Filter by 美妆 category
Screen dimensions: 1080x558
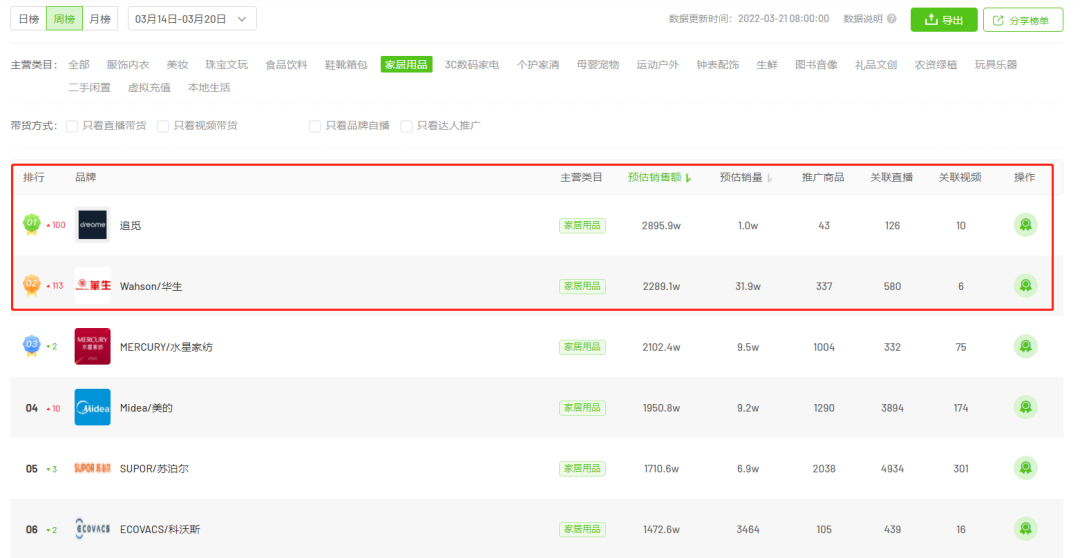pos(177,65)
